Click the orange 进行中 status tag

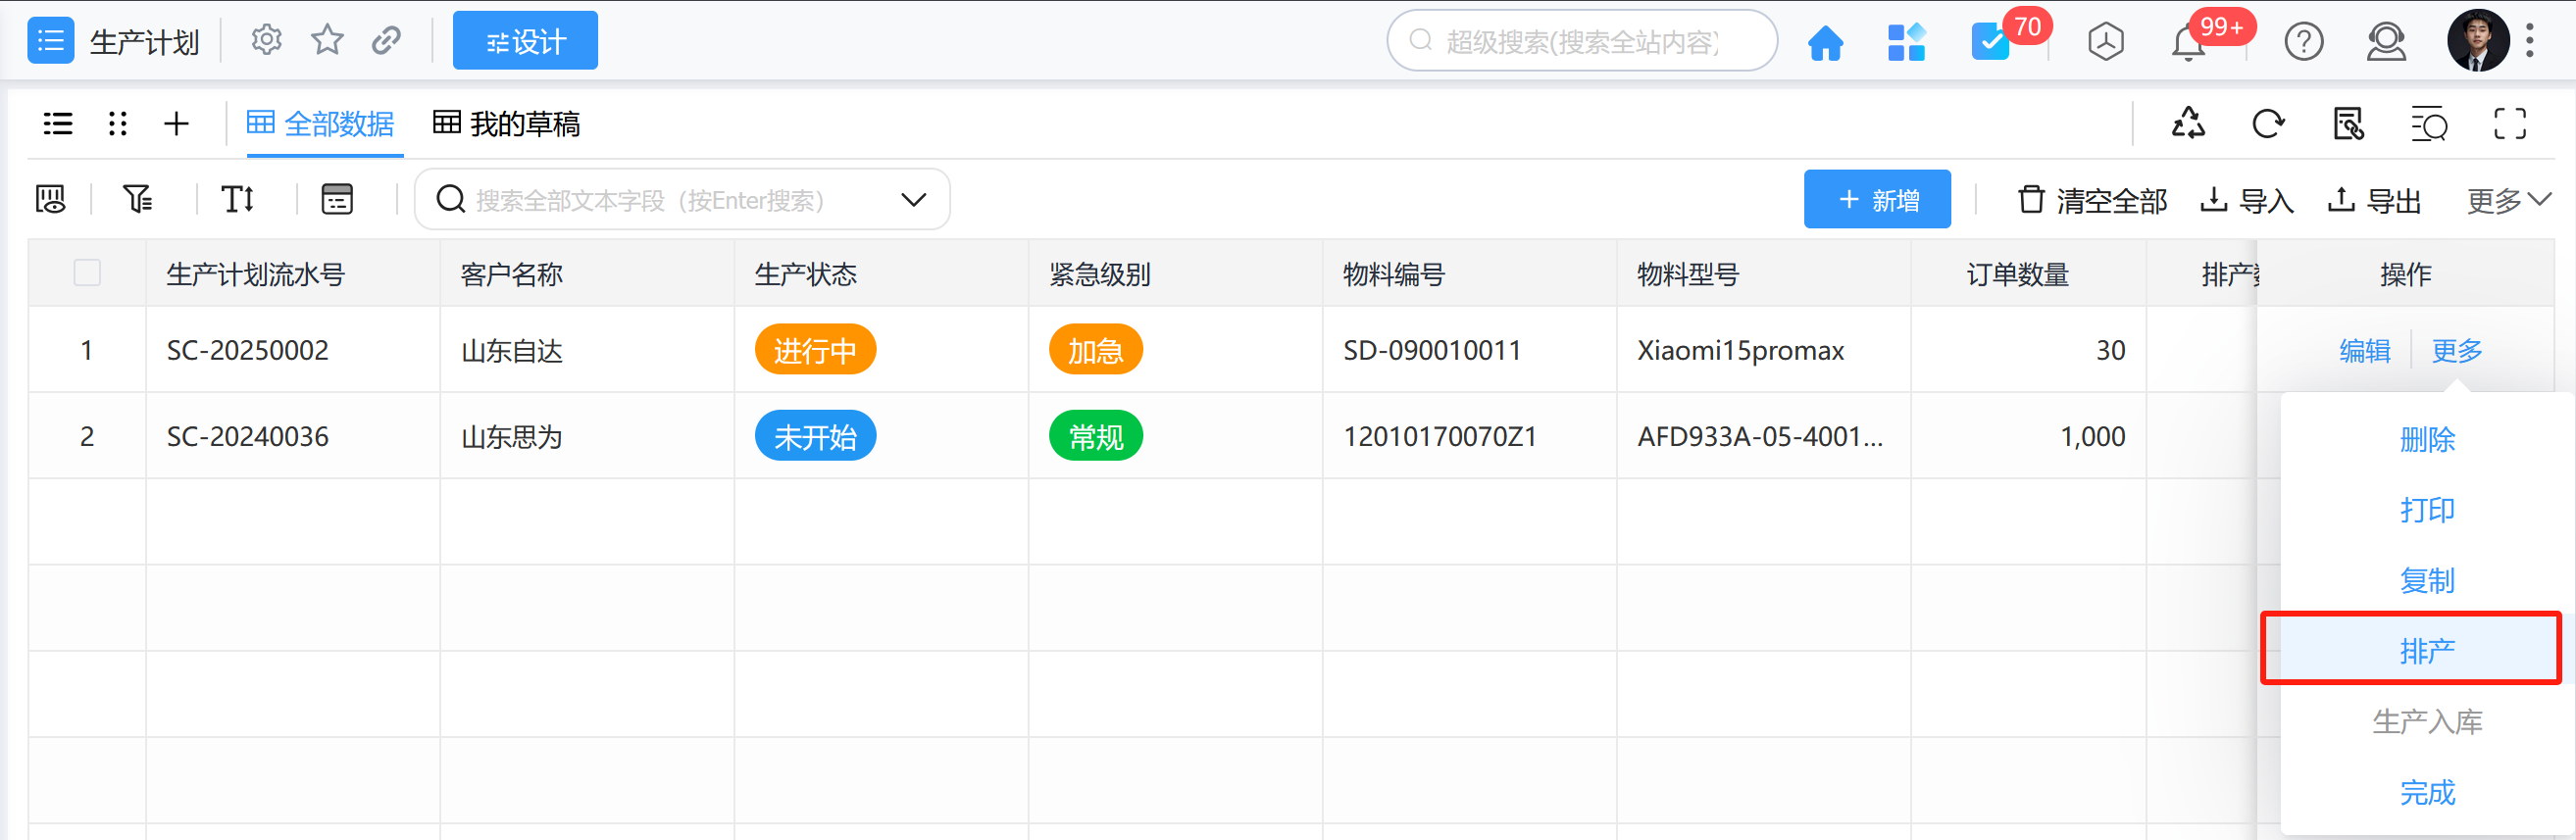[815, 351]
